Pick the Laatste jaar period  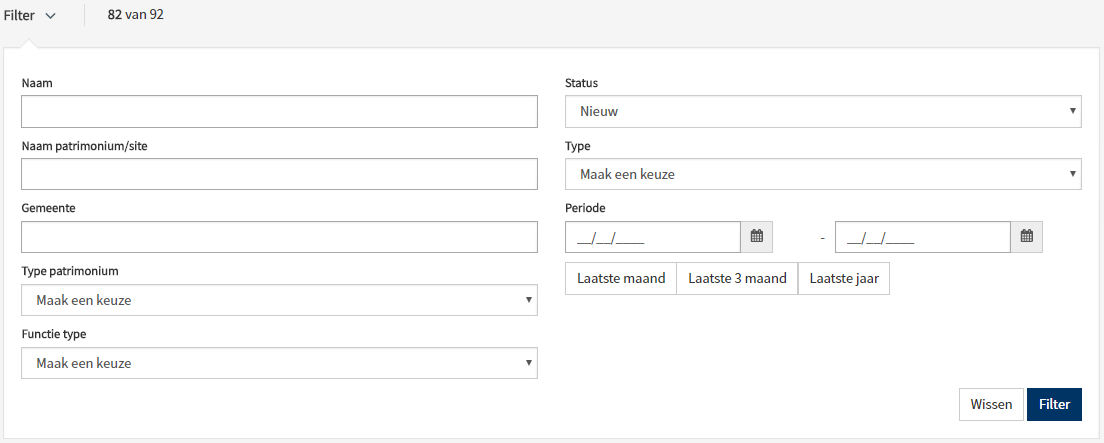[x=844, y=279]
